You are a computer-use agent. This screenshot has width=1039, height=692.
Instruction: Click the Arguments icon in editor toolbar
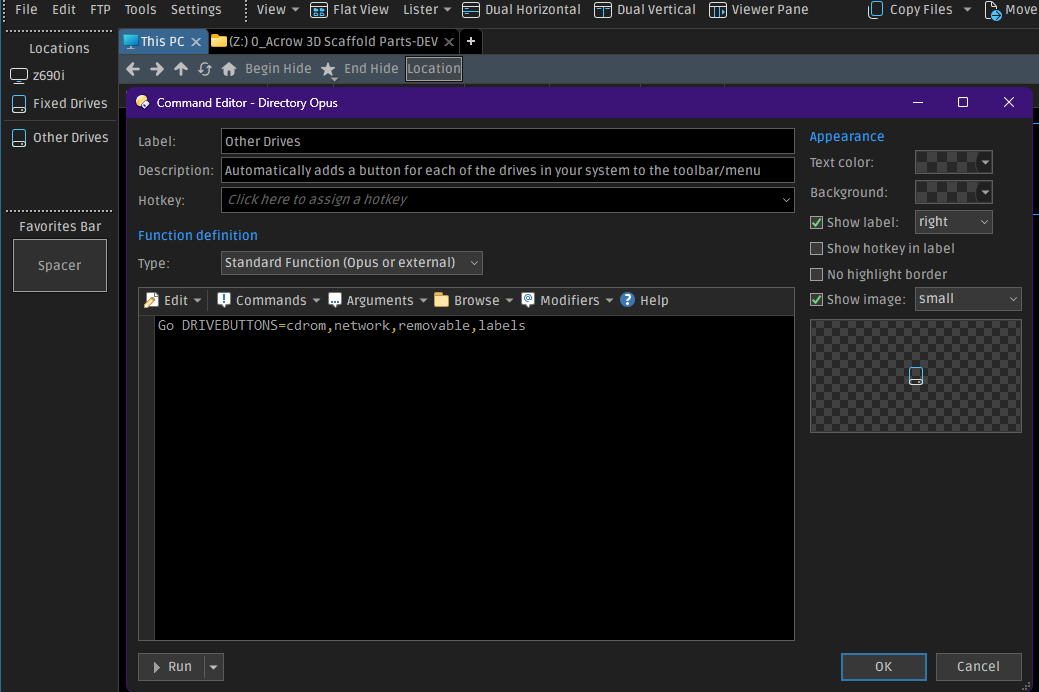pos(335,300)
